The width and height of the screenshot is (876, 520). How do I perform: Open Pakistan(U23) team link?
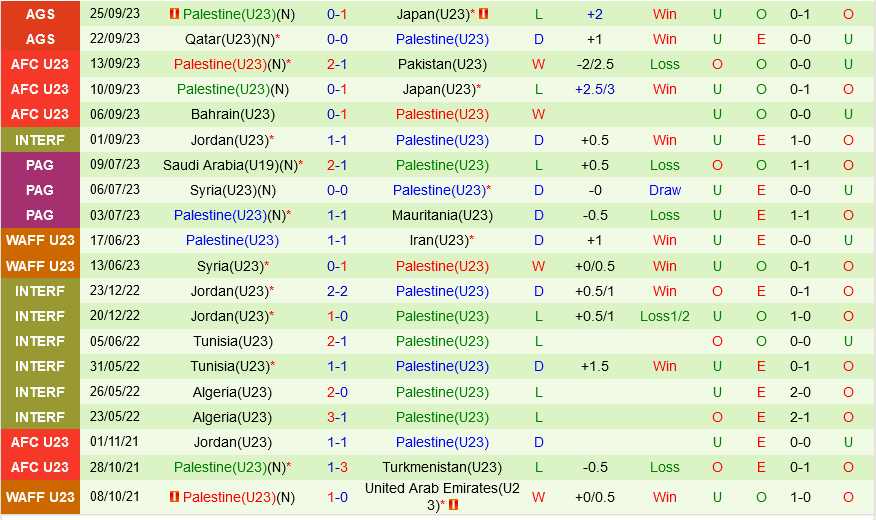(442, 64)
